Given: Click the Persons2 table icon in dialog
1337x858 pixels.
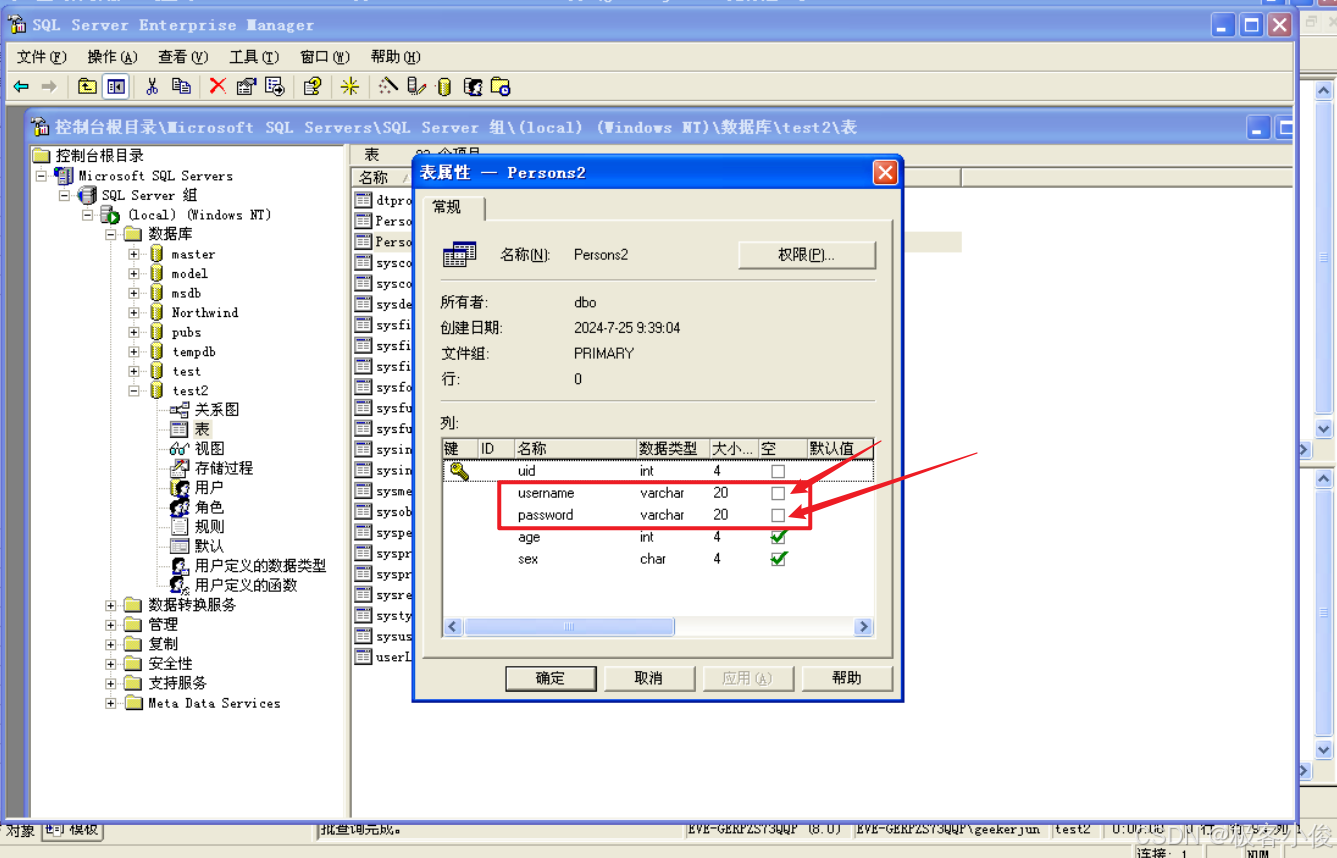Looking at the screenshot, I should pyautogui.click(x=460, y=255).
